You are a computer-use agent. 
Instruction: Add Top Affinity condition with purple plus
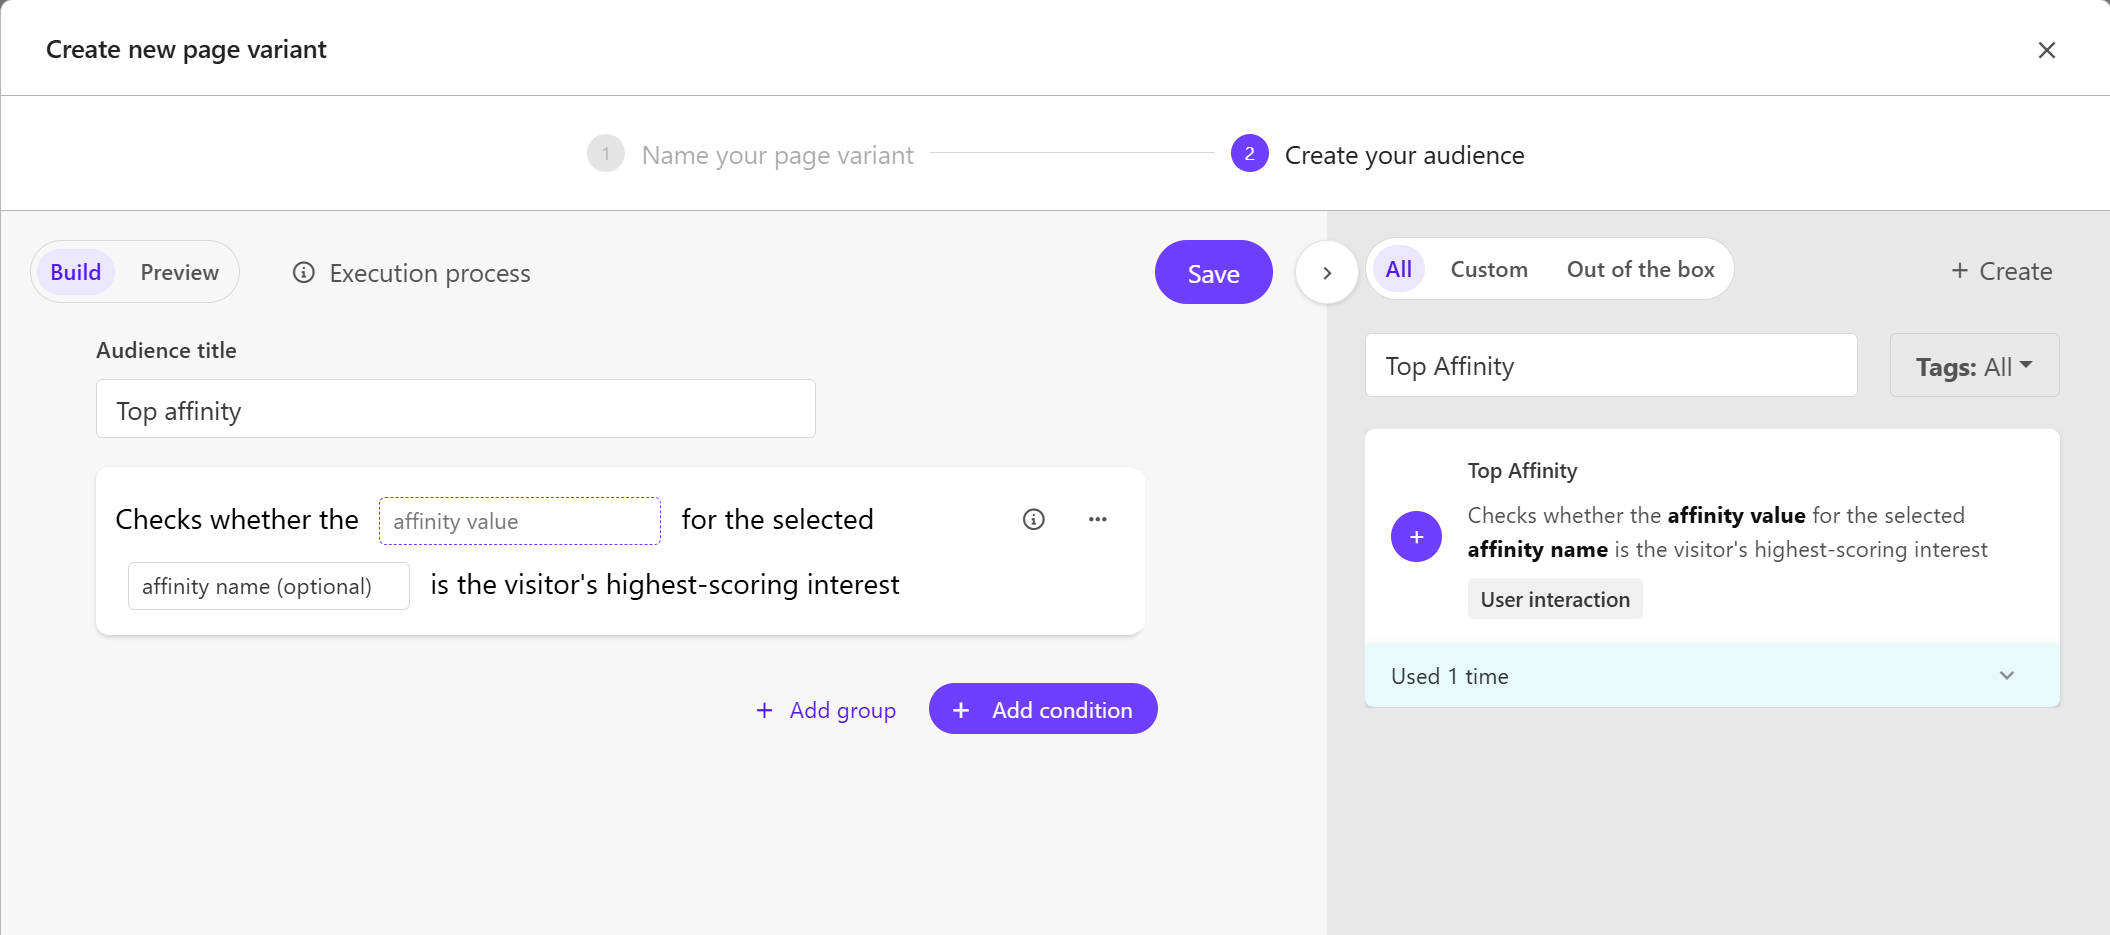(x=1416, y=537)
